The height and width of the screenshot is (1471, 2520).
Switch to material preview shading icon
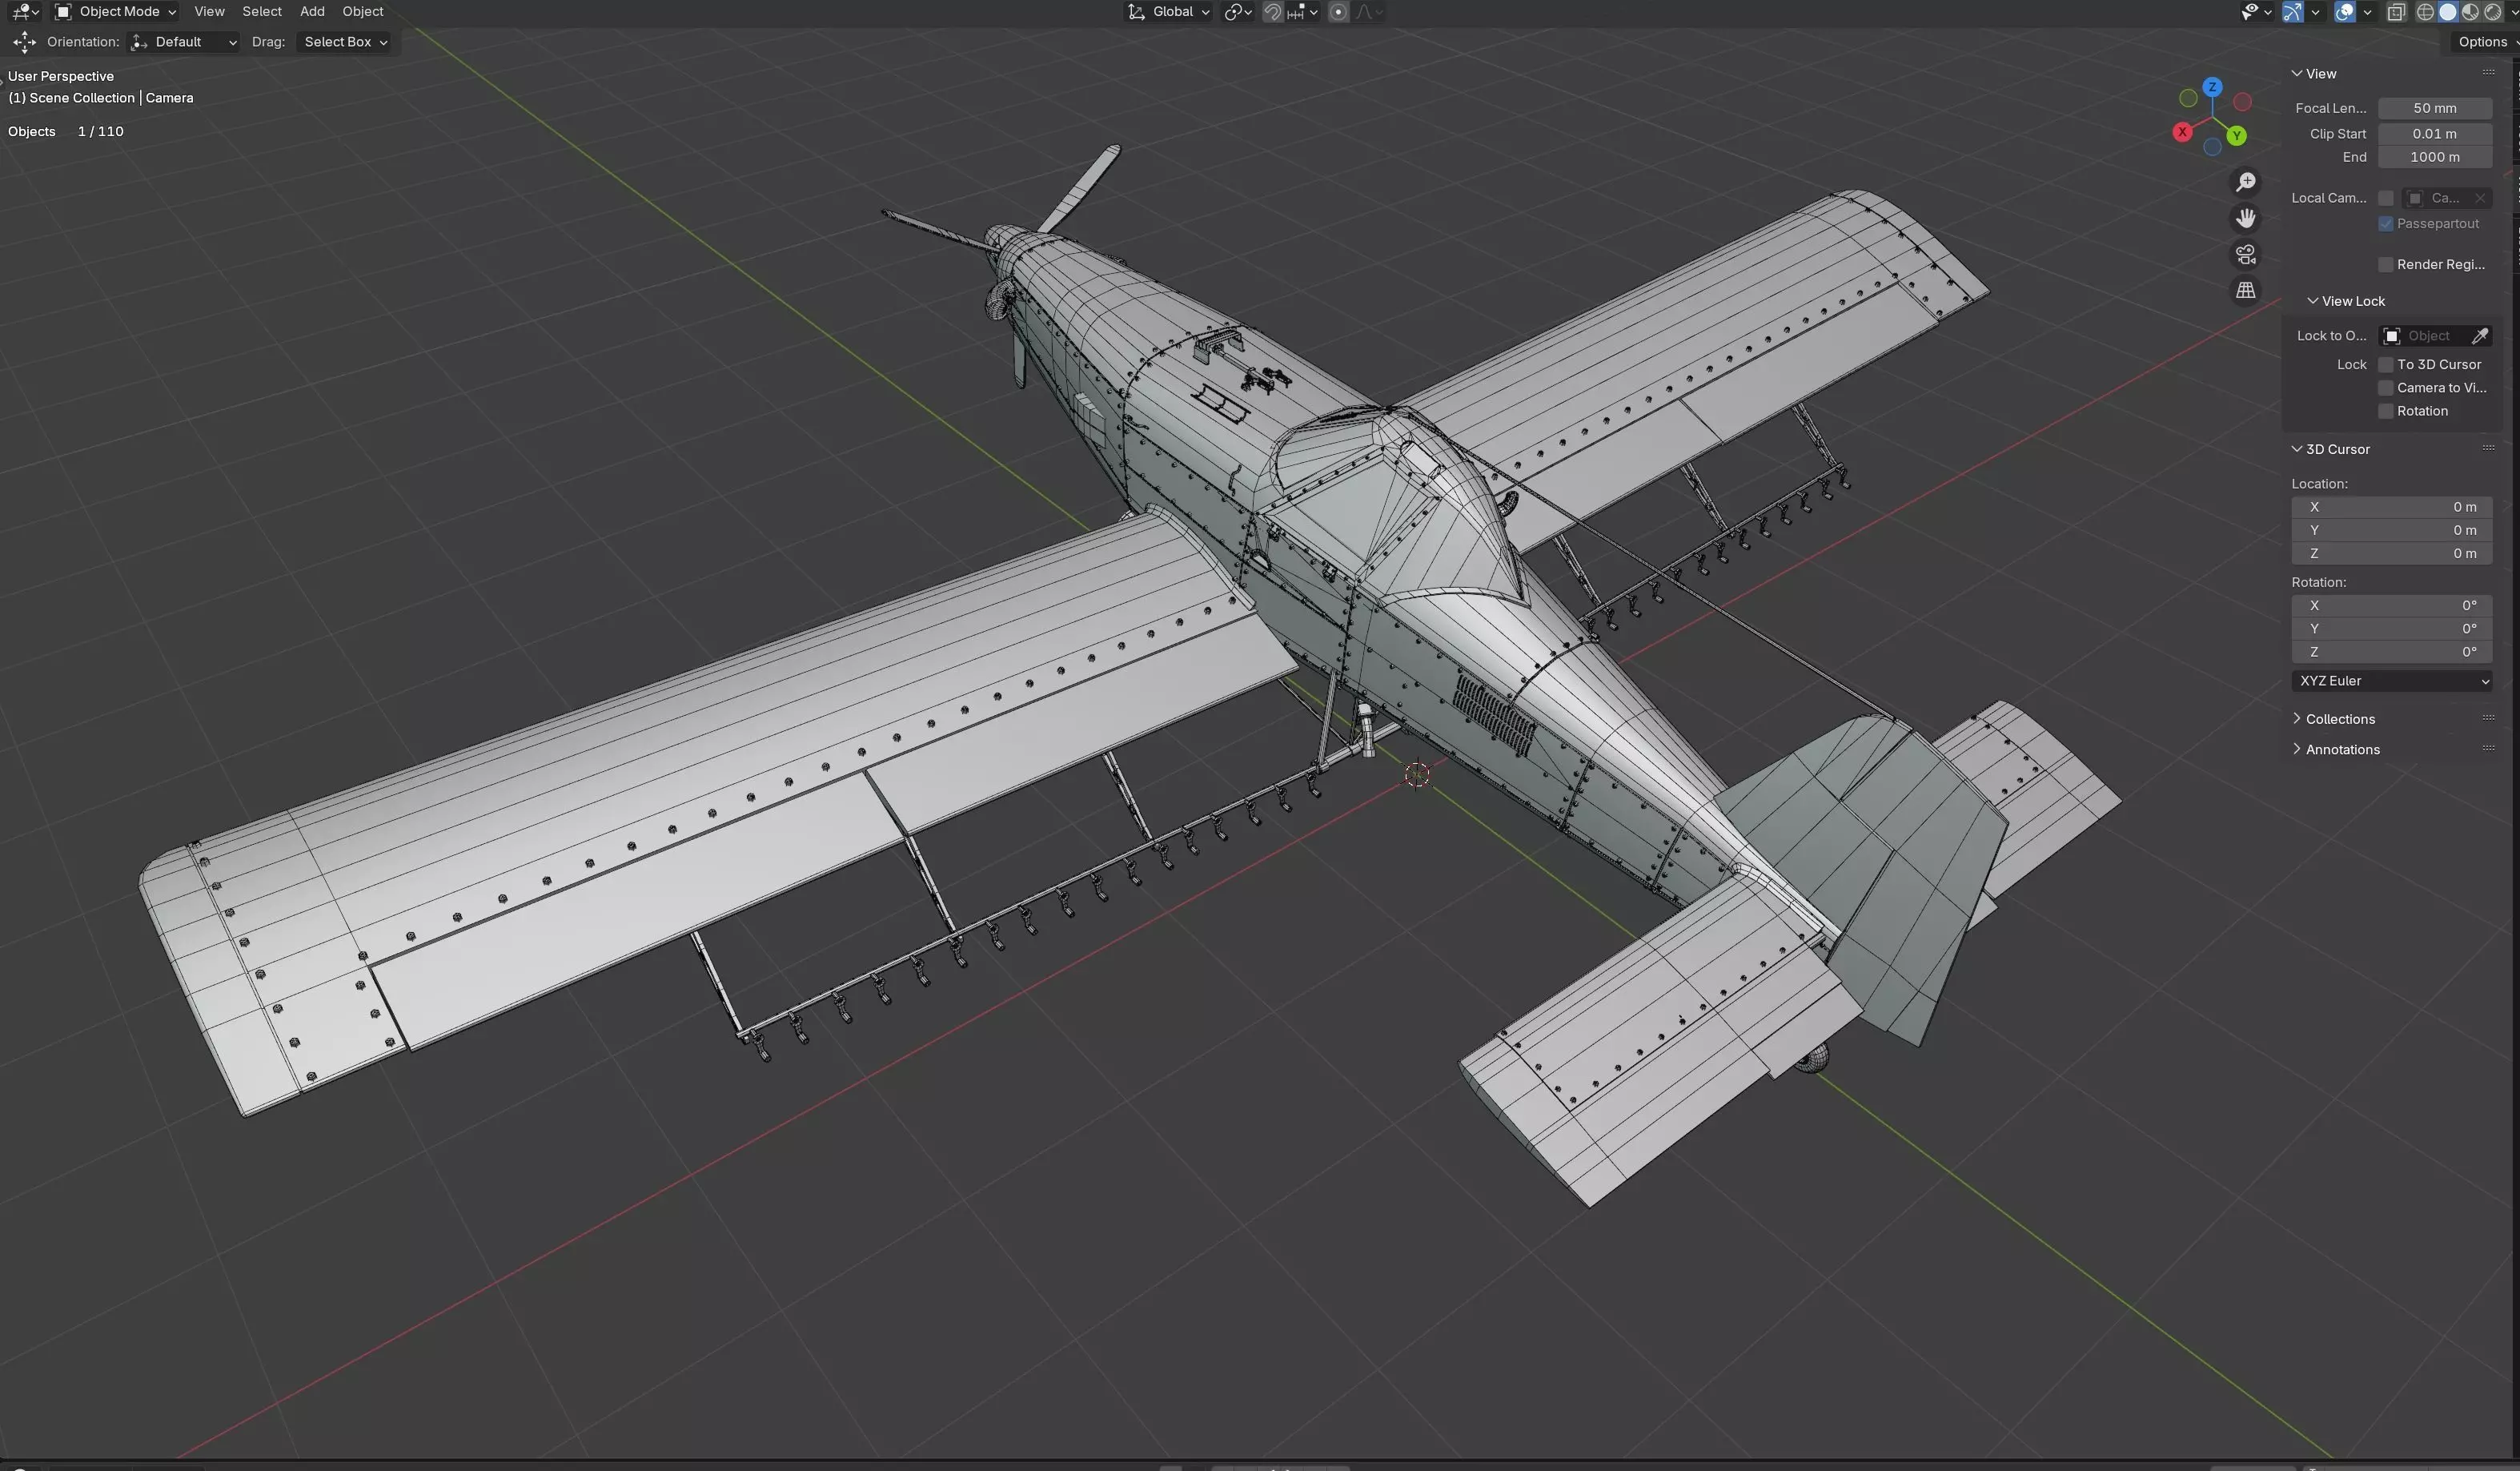[2470, 12]
